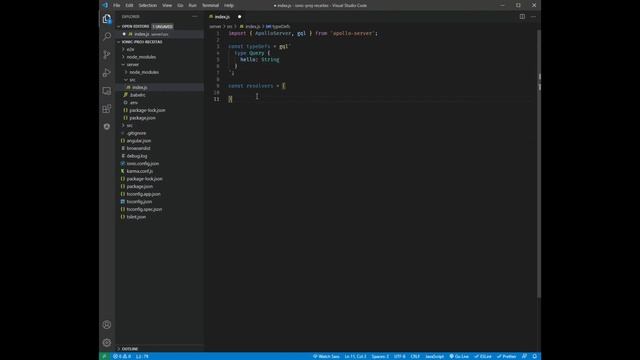Collapse the IONIC-PROJ-RECEITAS project section
Screen dimensions: 640x360
click(x=142, y=42)
